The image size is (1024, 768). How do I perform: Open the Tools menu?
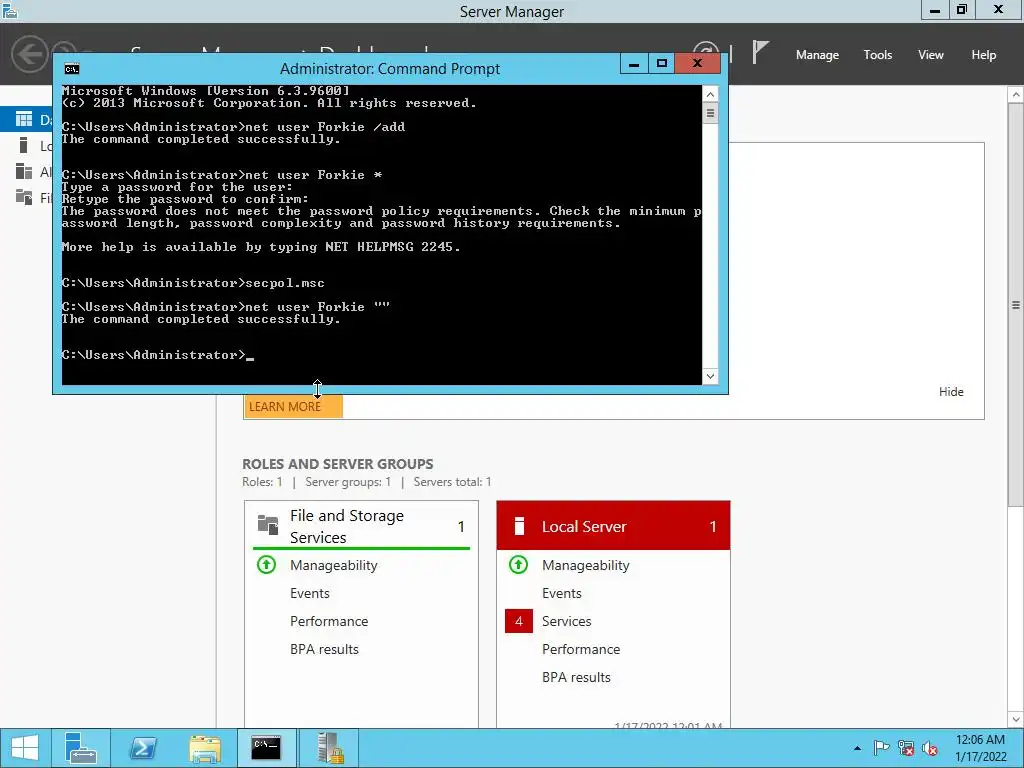click(x=877, y=55)
